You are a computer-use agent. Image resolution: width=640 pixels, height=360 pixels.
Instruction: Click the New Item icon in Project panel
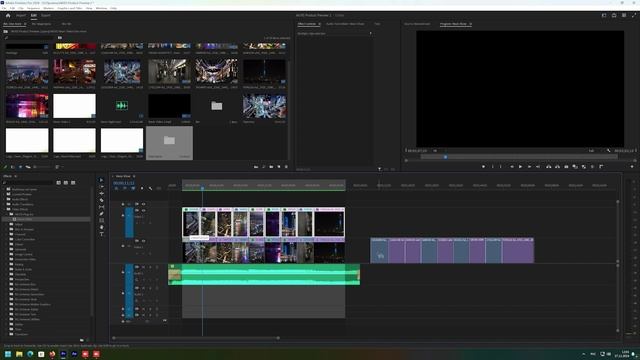279,167
